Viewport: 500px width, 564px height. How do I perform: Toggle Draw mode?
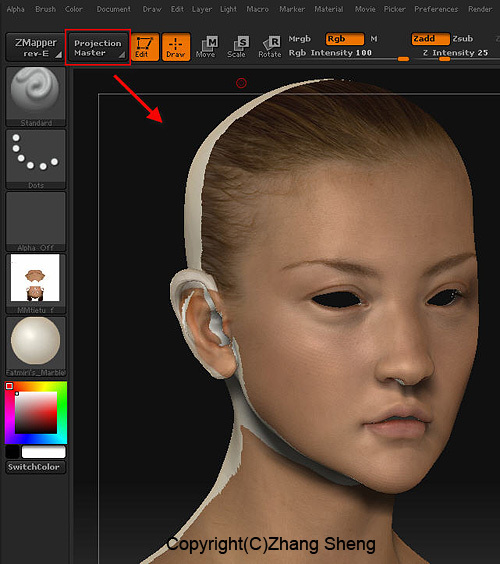[176, 47]
